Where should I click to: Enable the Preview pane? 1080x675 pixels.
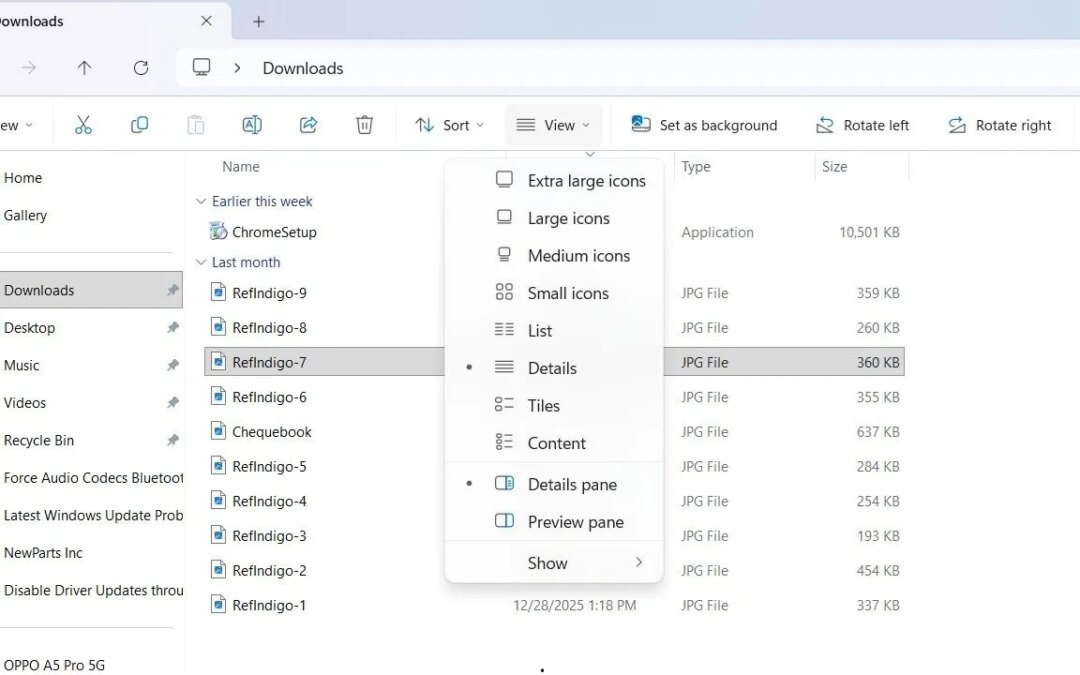tap(575, 521)
